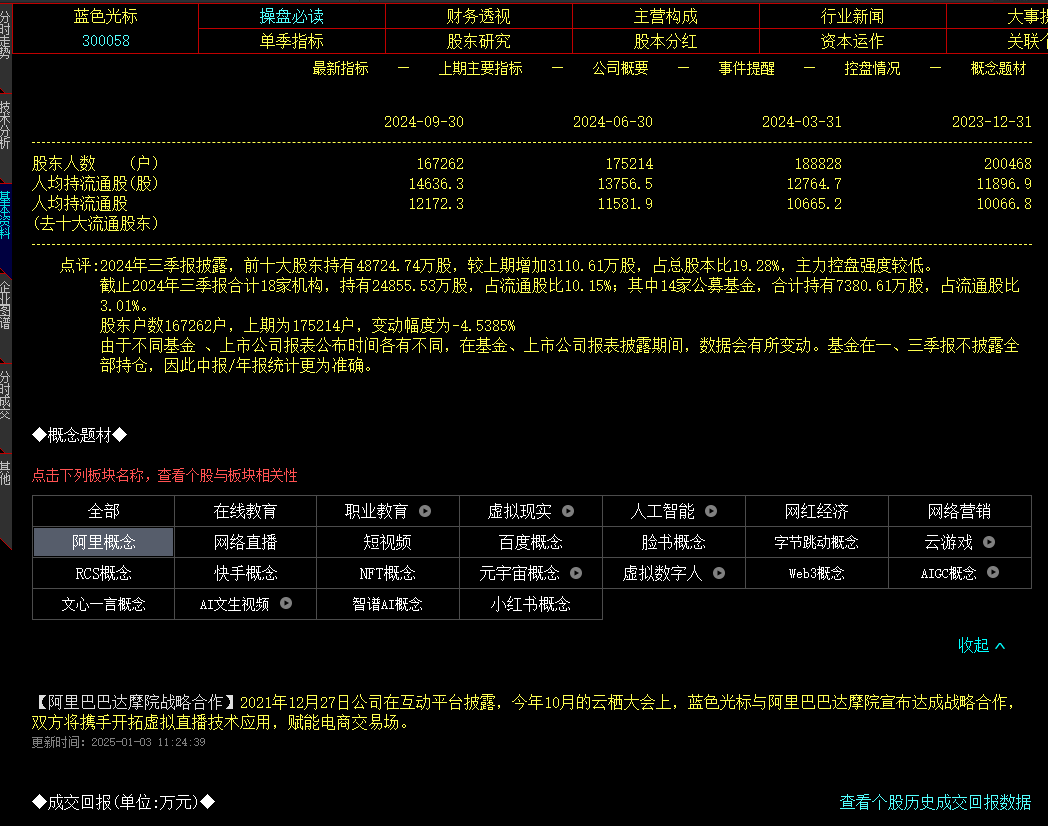Viewport: 1048px width, 826px height.
Task: Select the 小红书概念 cell
Action: click(x=531, y=604)
